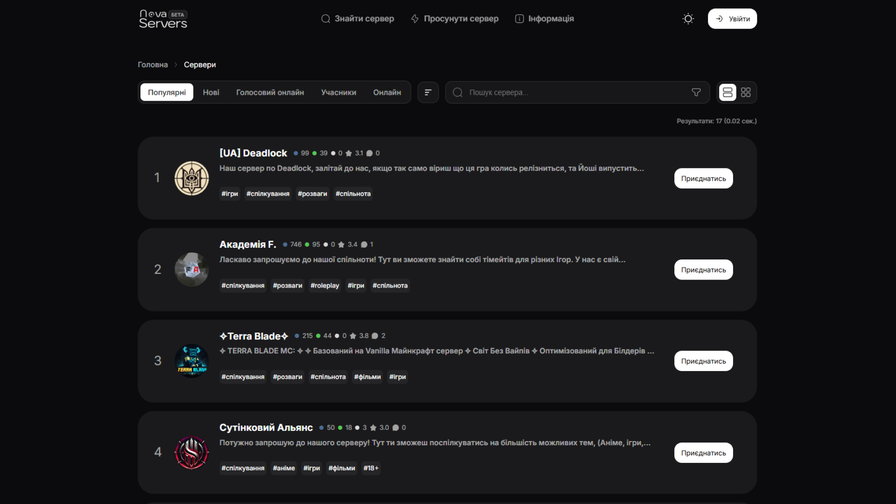Join the Академія F. server with Приєднатись
Image resolution: width=896 pixels, height=504 pixels.
703,270
